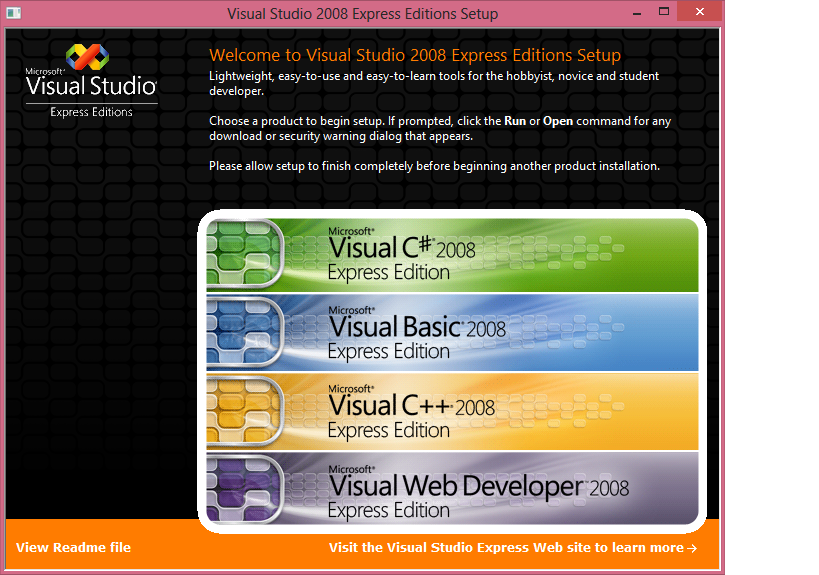The height and width of the screenshot is (575, 819).
Task: Open the setup window system menu icon
Action: 14,13
